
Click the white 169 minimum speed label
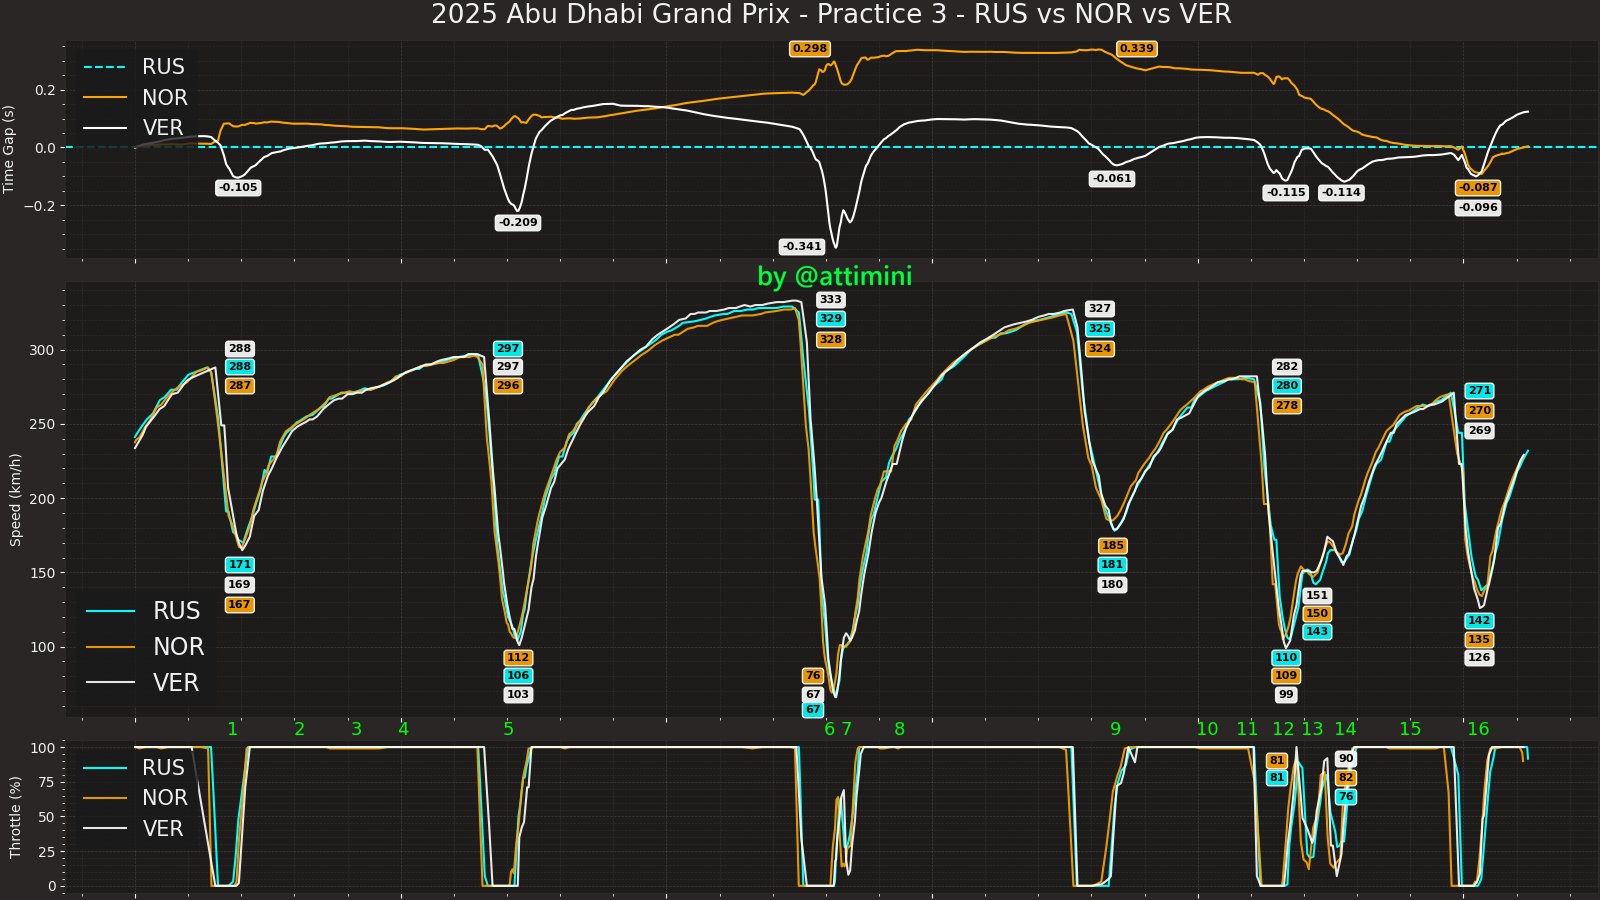[239, 585]
